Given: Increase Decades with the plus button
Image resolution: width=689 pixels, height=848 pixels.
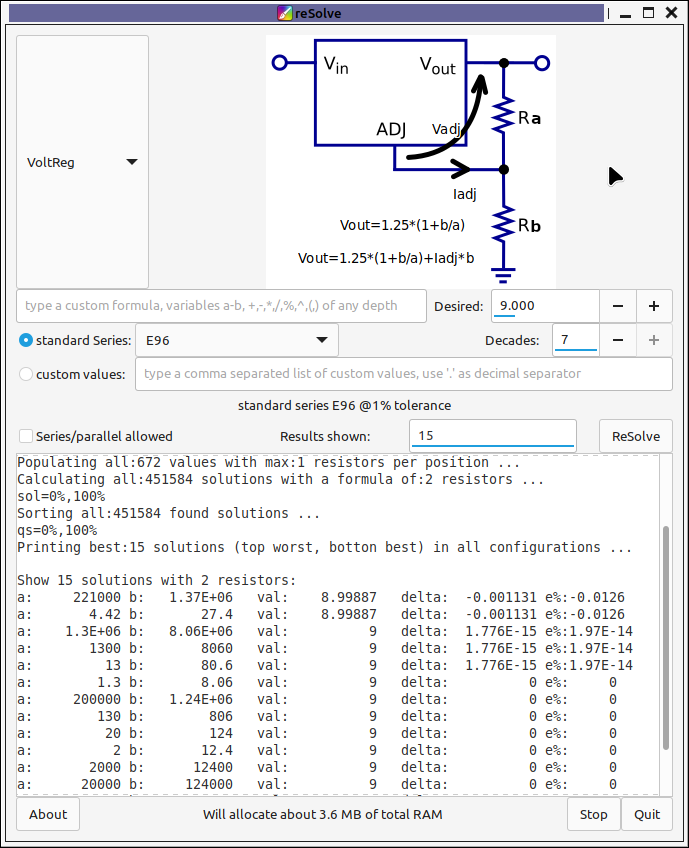Looking at the screenshot, I should (654, 340).
